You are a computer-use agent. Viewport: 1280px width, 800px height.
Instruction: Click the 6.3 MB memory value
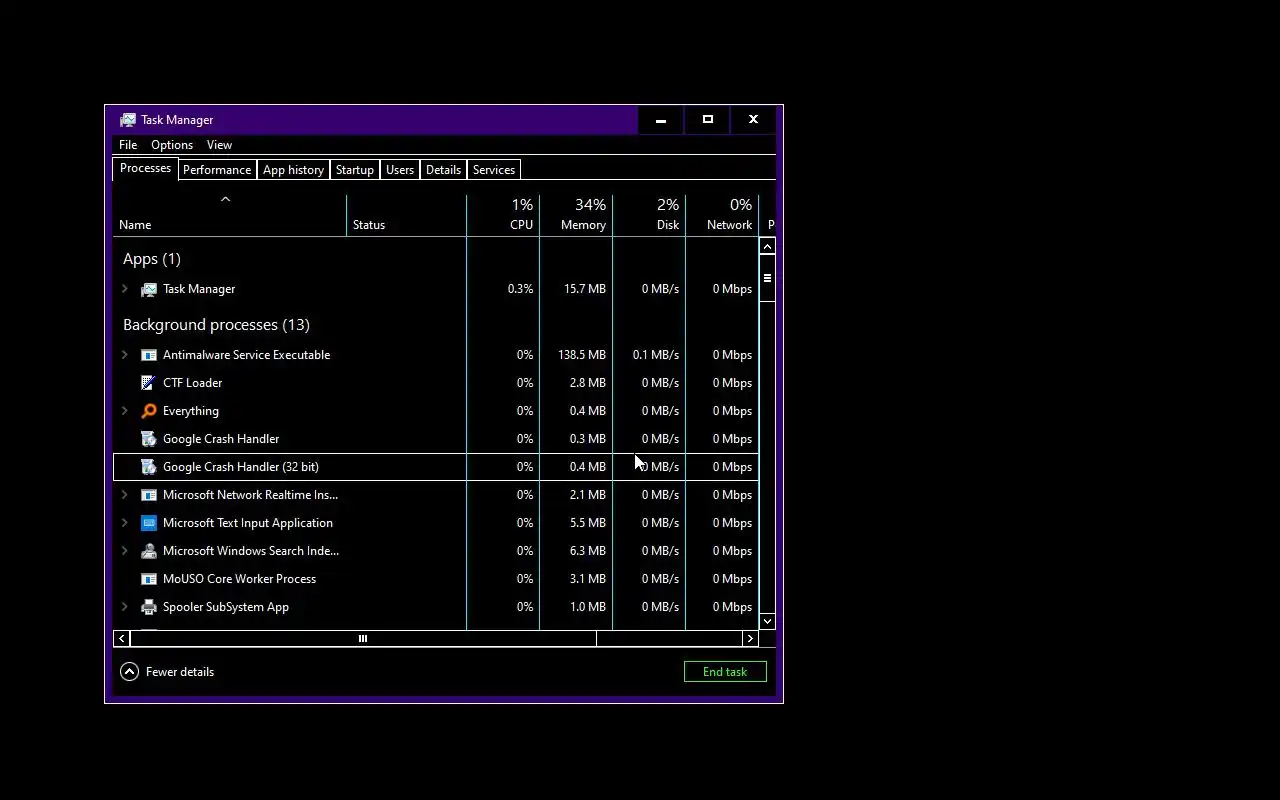[x=588, y=551]
